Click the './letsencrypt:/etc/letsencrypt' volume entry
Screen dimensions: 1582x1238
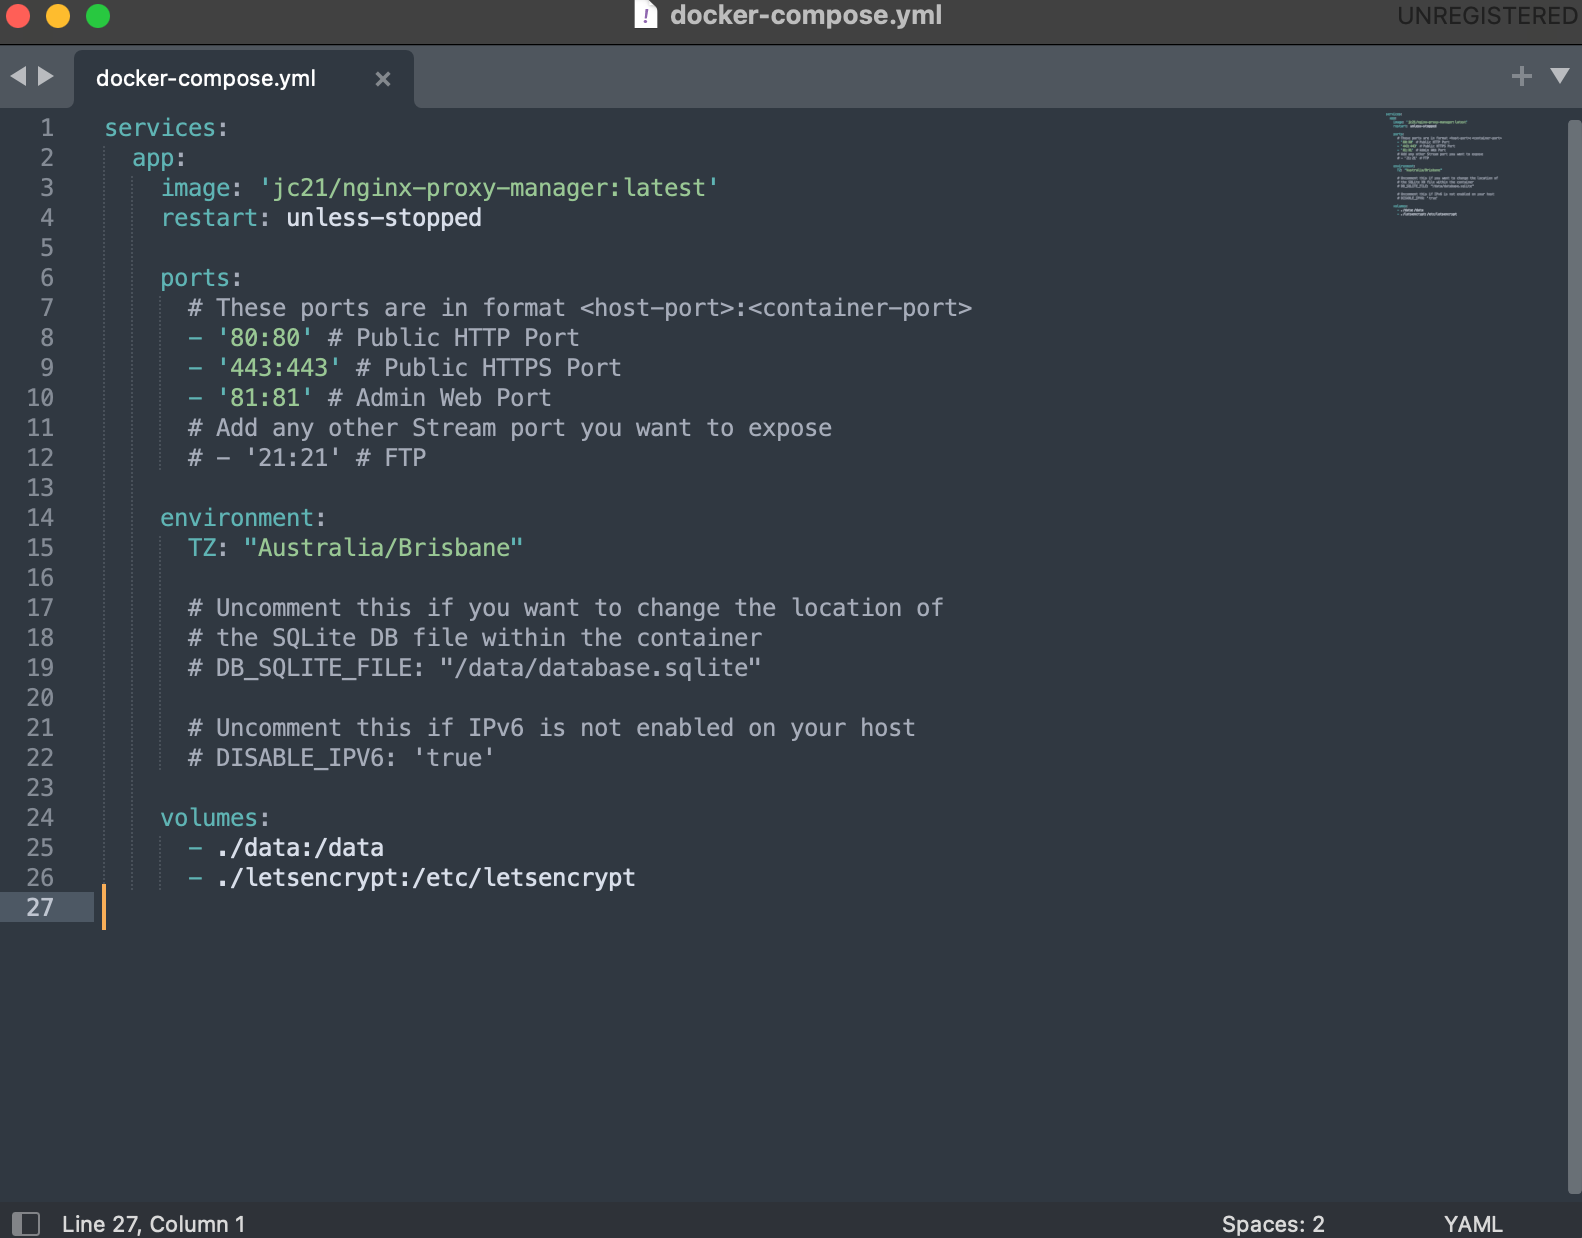(x=426, y=878)
